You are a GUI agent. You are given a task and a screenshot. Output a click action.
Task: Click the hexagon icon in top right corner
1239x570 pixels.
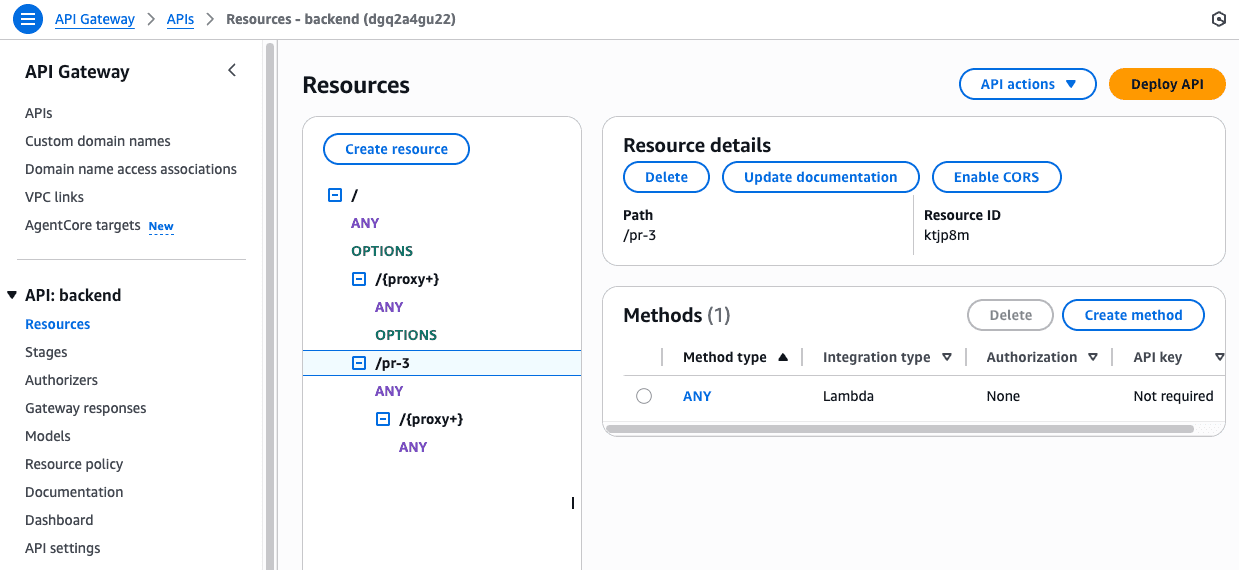[1218, 19]
